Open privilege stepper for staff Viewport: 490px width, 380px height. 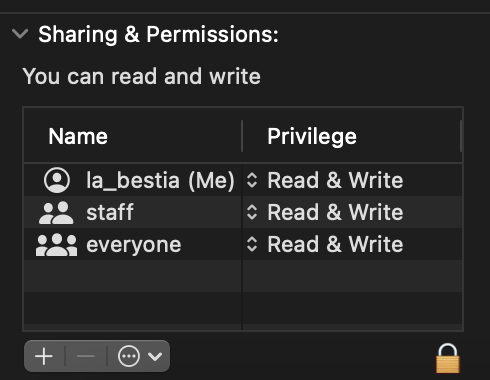tap(252, 212)
